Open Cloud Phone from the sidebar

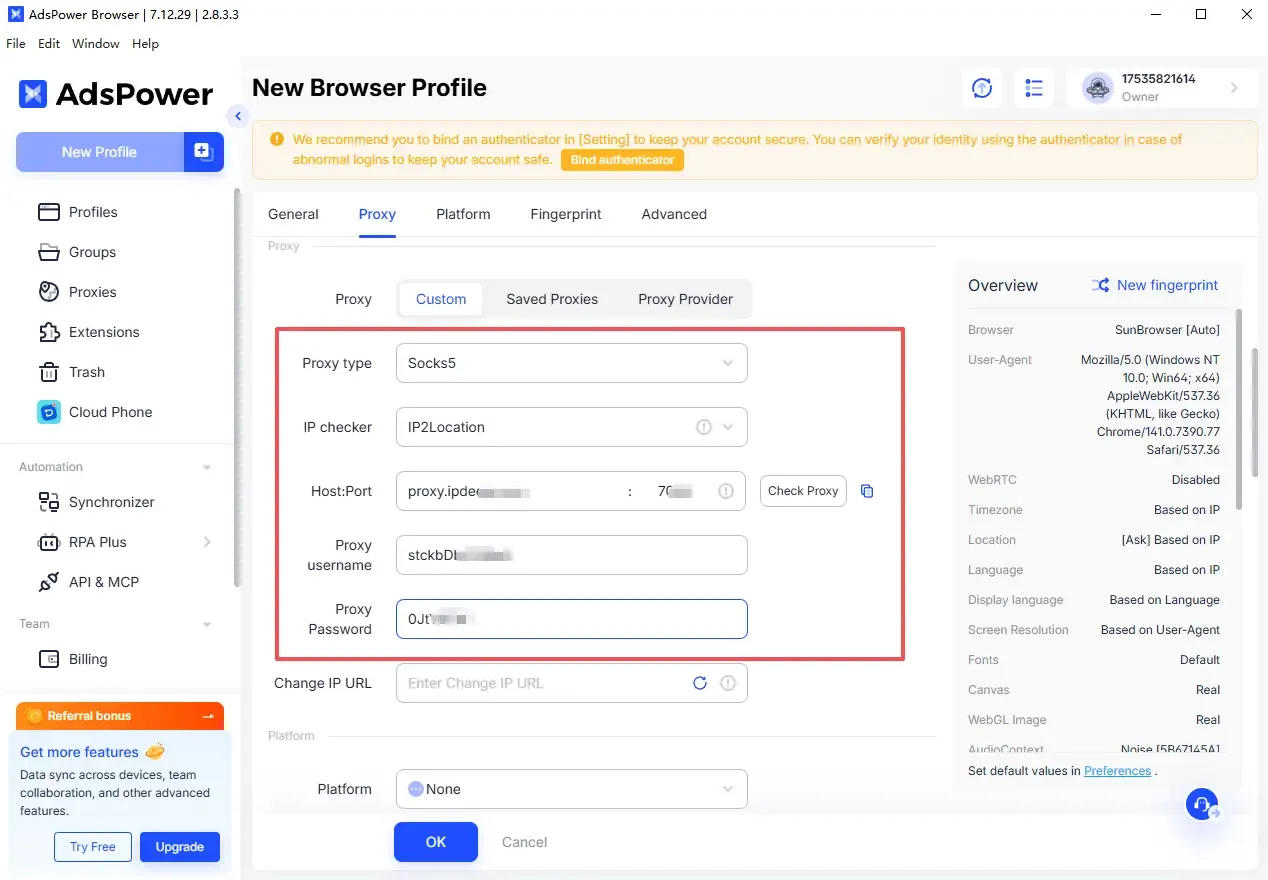[110, 412]
